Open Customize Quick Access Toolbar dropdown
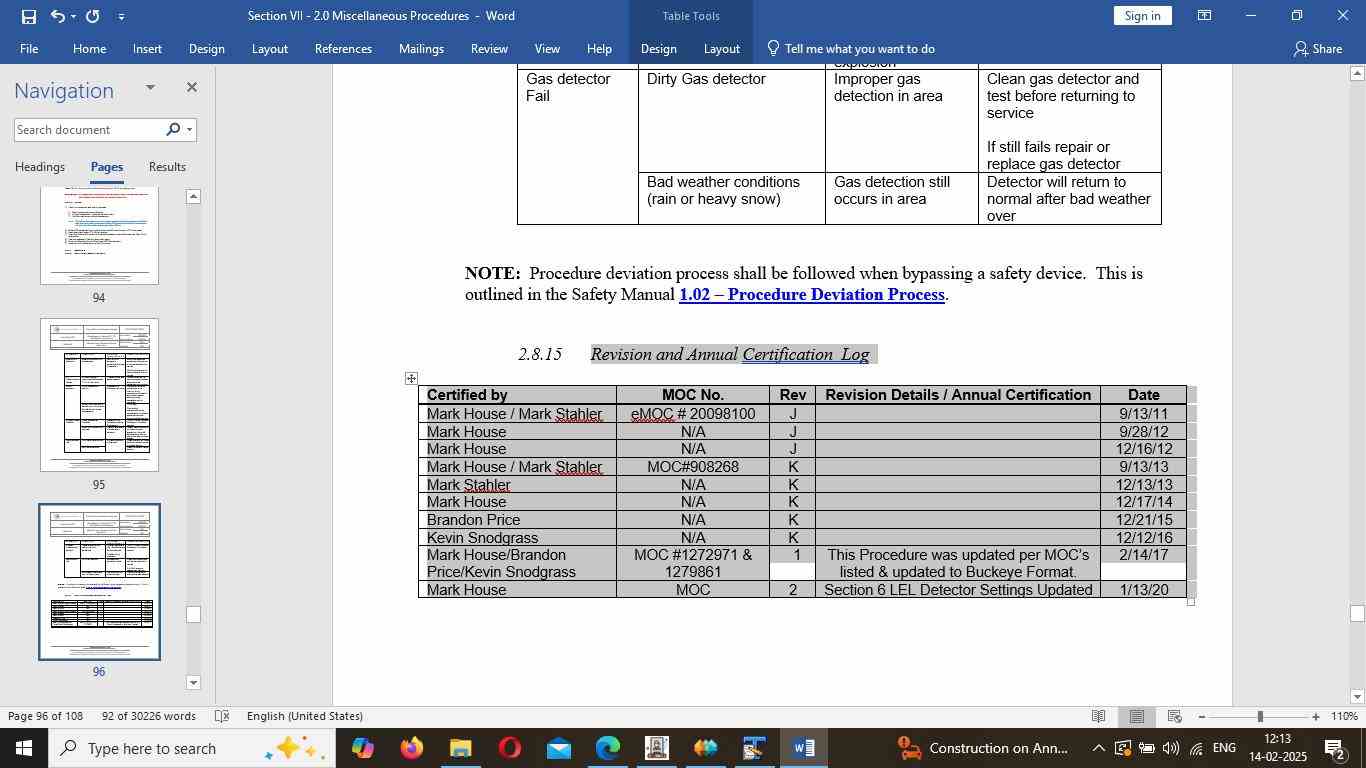Image resolution: width=1366 pixels, height=768 pixels. 121,16
